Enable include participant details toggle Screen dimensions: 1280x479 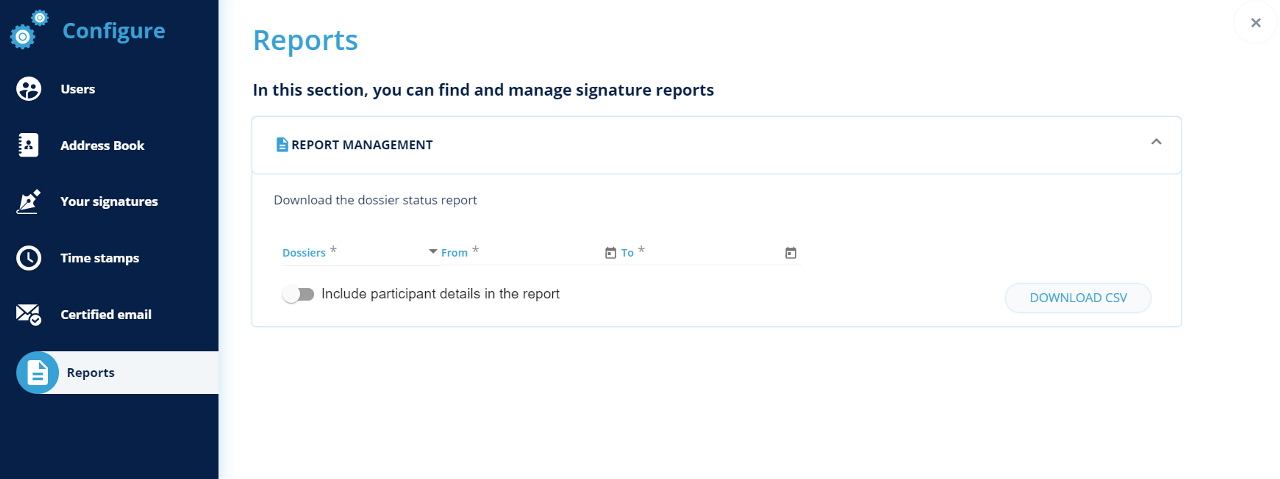coord(298,294)
